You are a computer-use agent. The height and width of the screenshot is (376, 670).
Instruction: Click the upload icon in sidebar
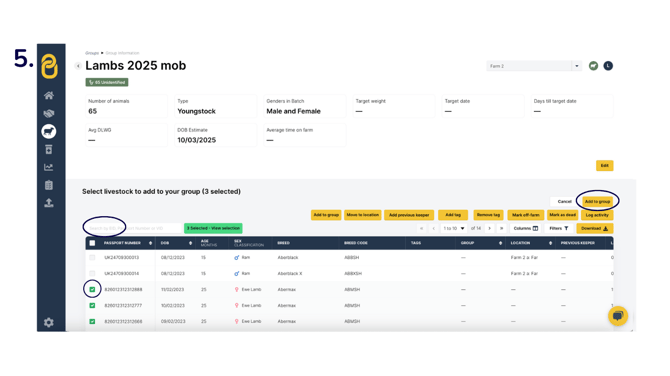(49, 203)
